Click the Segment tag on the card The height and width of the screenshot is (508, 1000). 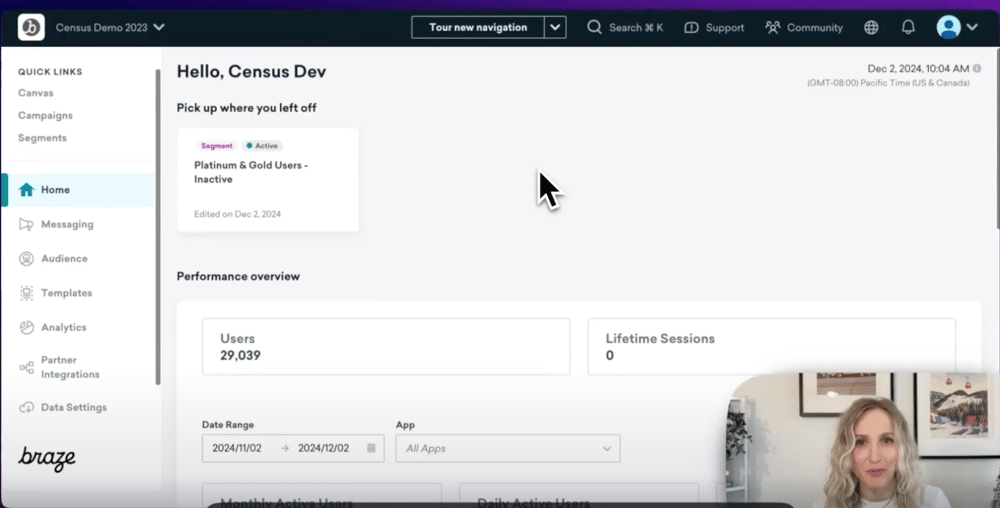(x=217, y=146)
